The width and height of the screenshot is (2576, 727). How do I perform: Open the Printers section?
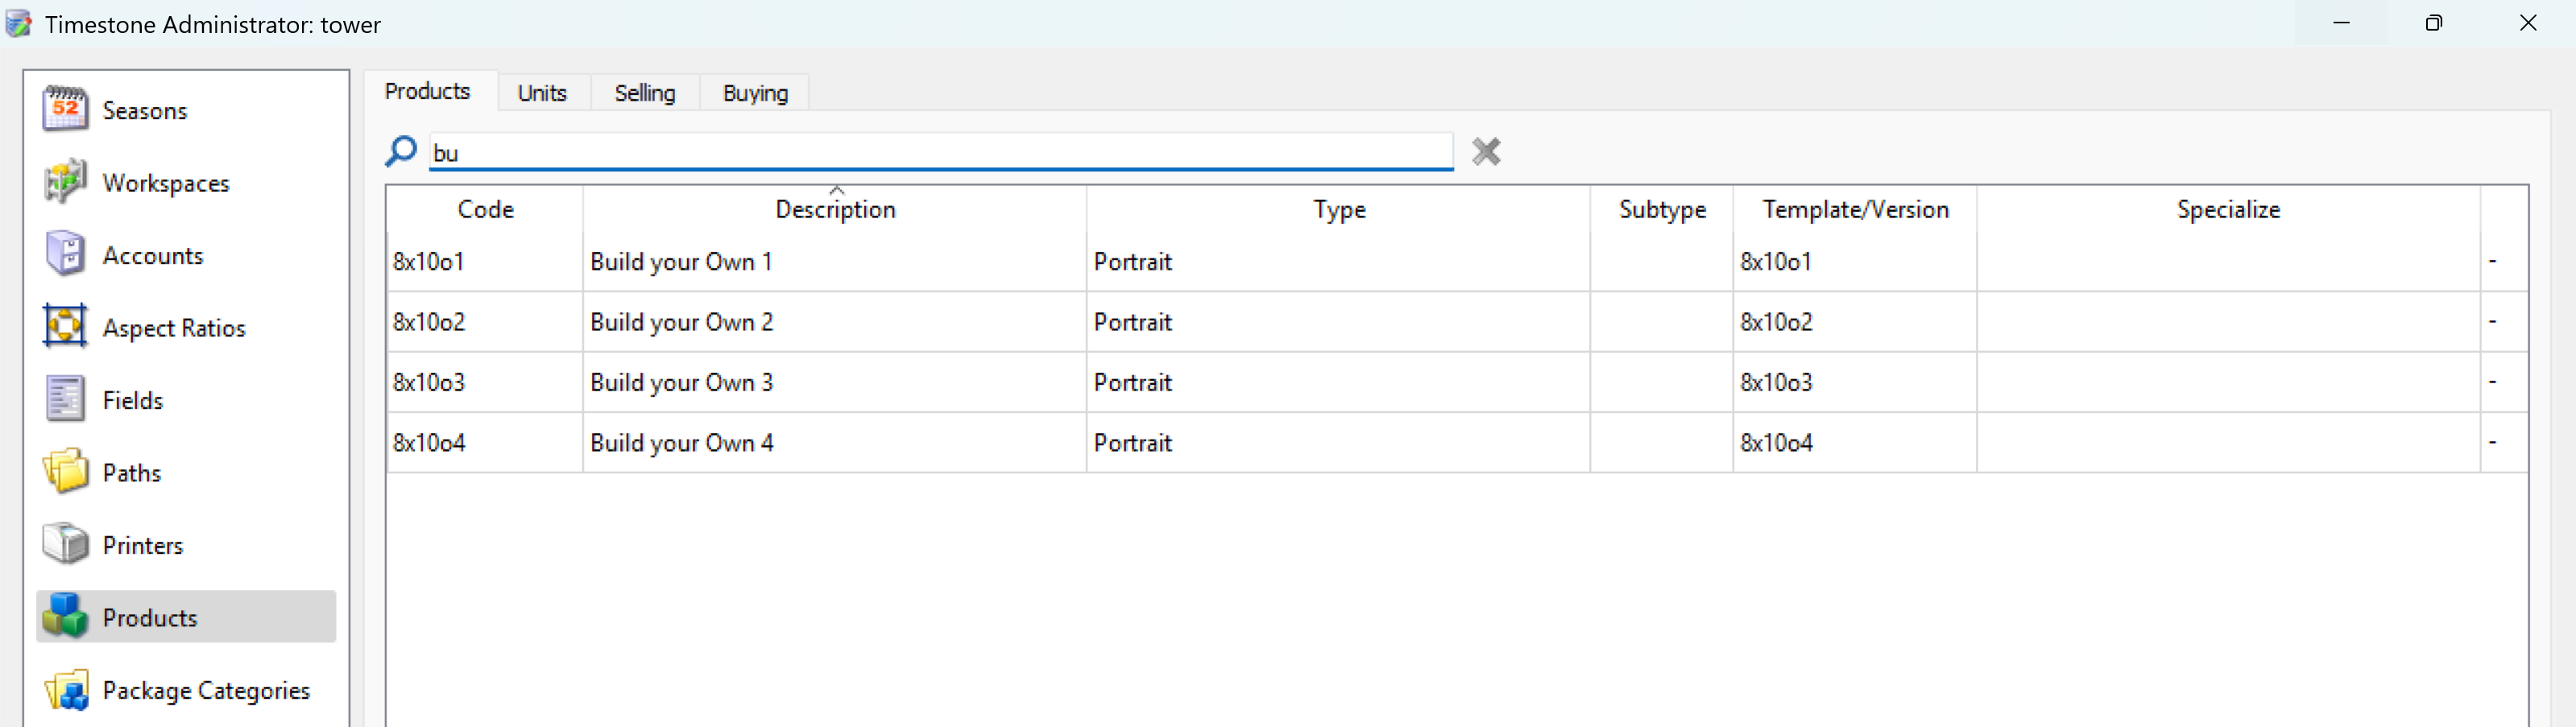[142, 544]
